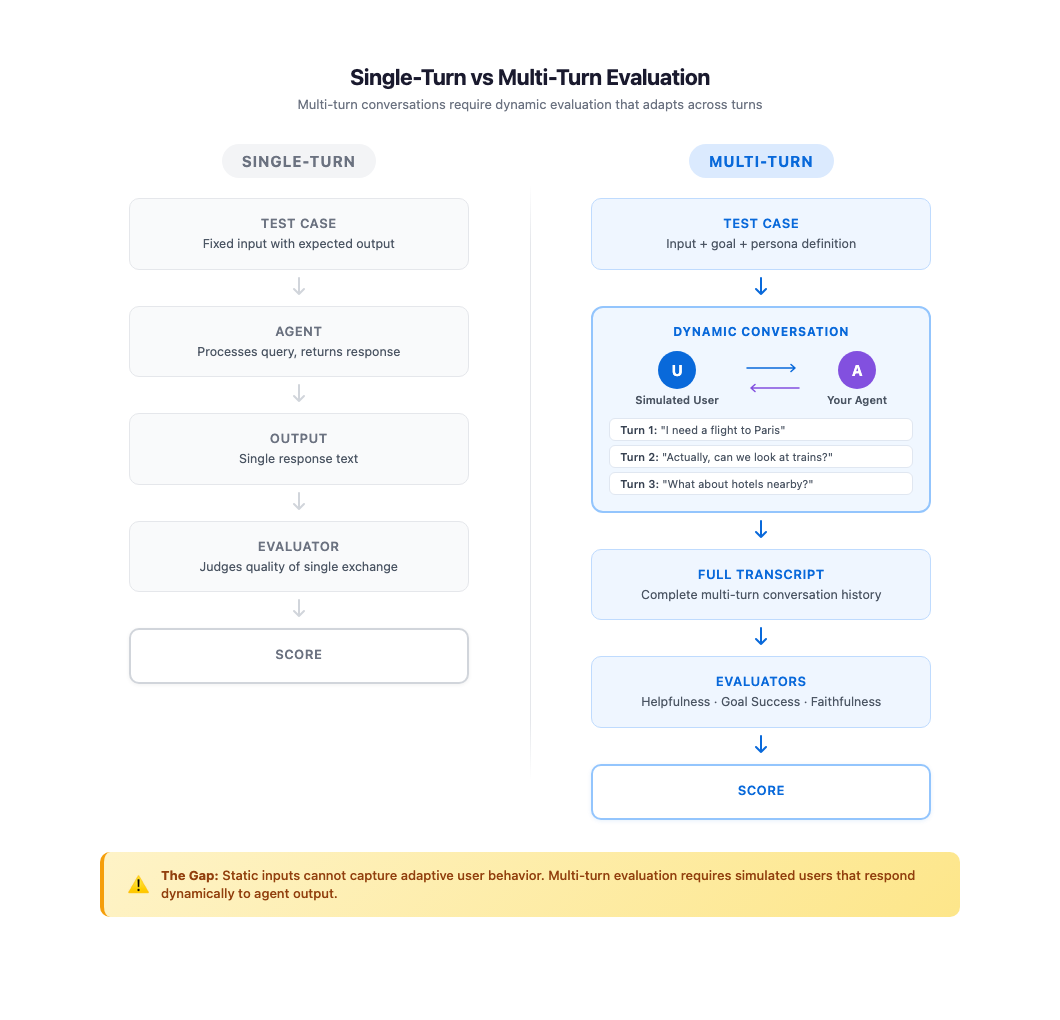The height and width of the screenshot is (1020, 1060).
Task: Click the yellow Gap callout banner
Action: point(530,884)
